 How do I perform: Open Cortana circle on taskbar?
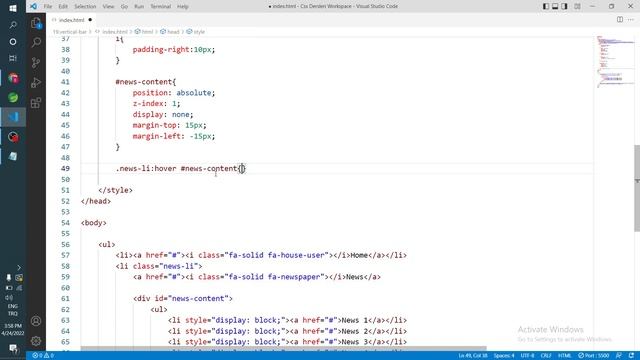coord(13,42)
